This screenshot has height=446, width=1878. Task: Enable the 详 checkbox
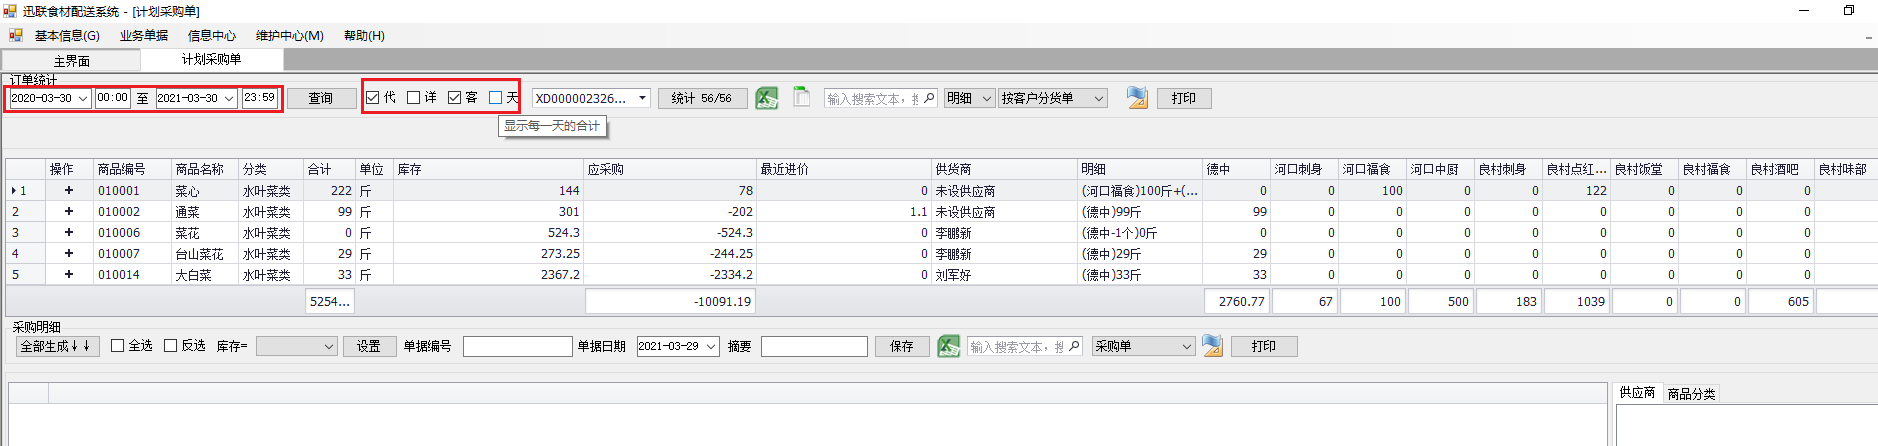point(414,97)
